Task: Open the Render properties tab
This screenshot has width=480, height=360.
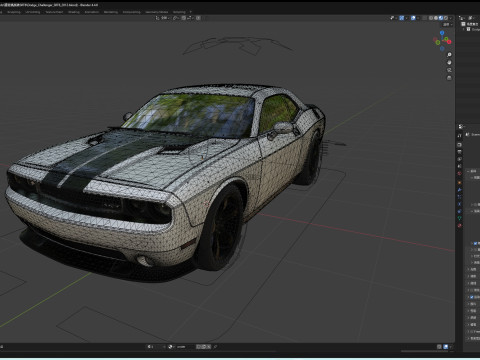Action: click(459, 145)
